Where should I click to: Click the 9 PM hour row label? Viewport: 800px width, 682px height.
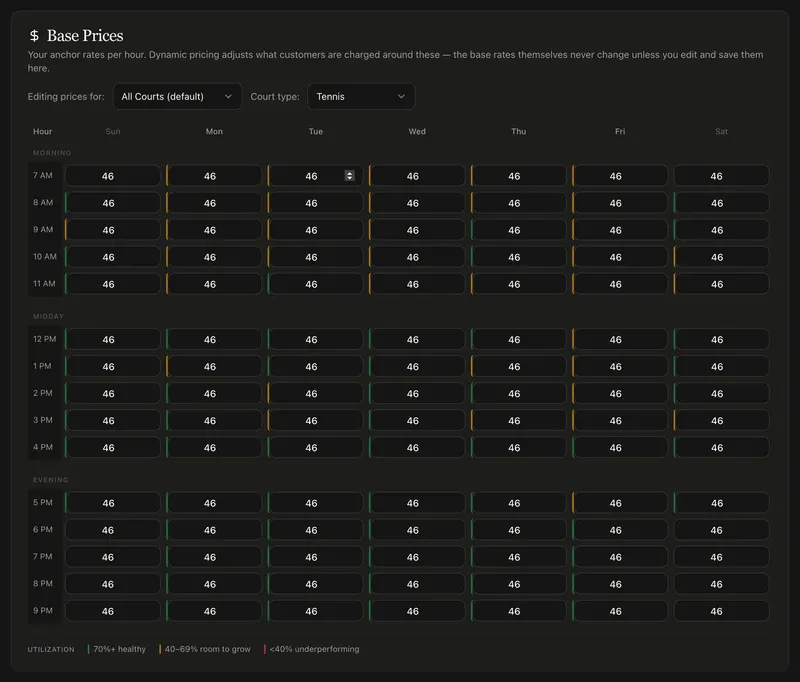(43, 611)
